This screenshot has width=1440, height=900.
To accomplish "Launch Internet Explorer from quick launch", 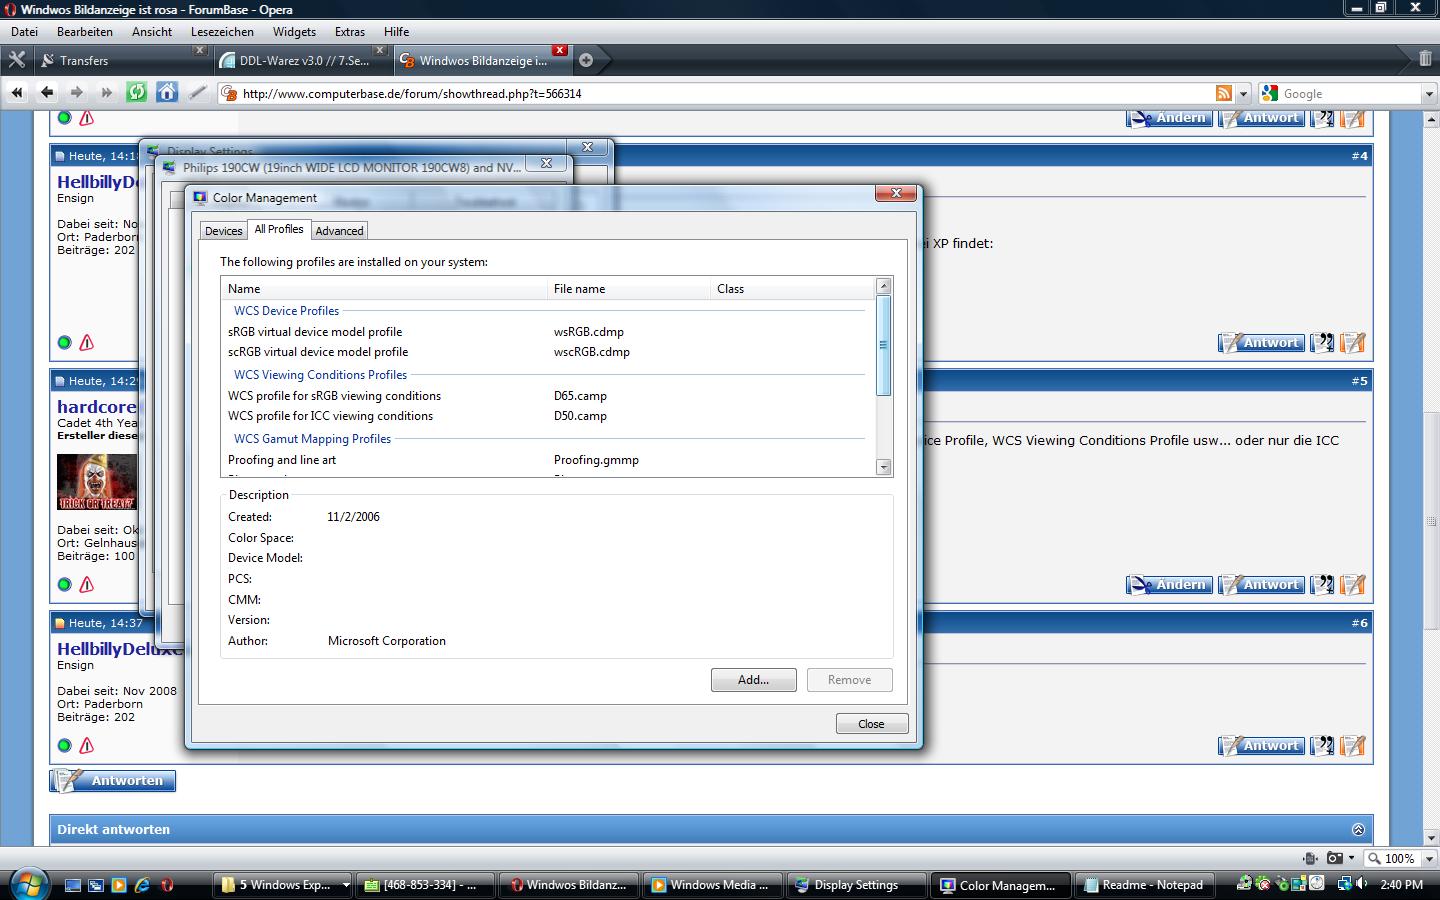I will pos(142,885).
